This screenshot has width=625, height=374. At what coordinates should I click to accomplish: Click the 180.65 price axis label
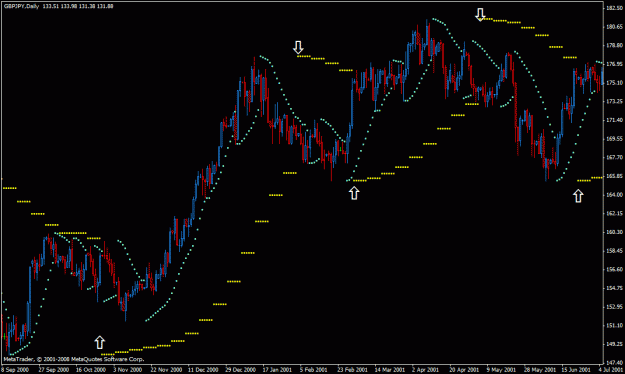click(x=614, y=27)
